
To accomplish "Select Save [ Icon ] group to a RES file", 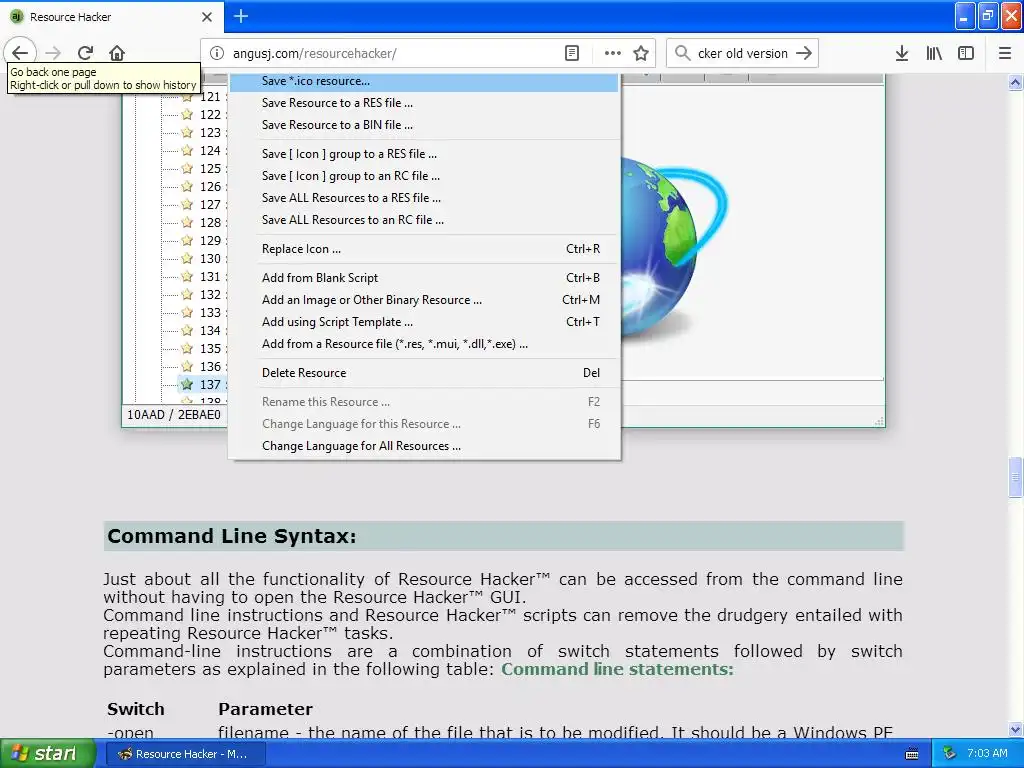I will (x=424, y=154).
